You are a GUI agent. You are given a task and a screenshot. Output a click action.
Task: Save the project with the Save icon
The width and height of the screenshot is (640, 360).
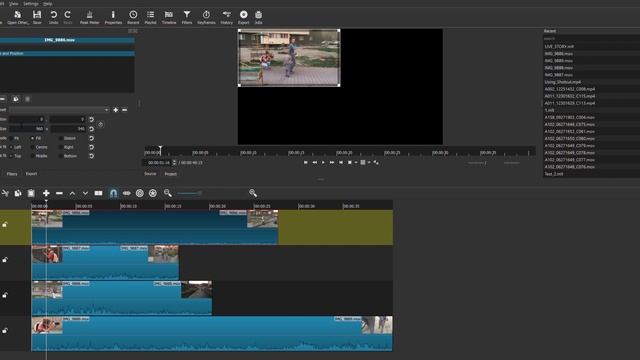click(37, 17)
